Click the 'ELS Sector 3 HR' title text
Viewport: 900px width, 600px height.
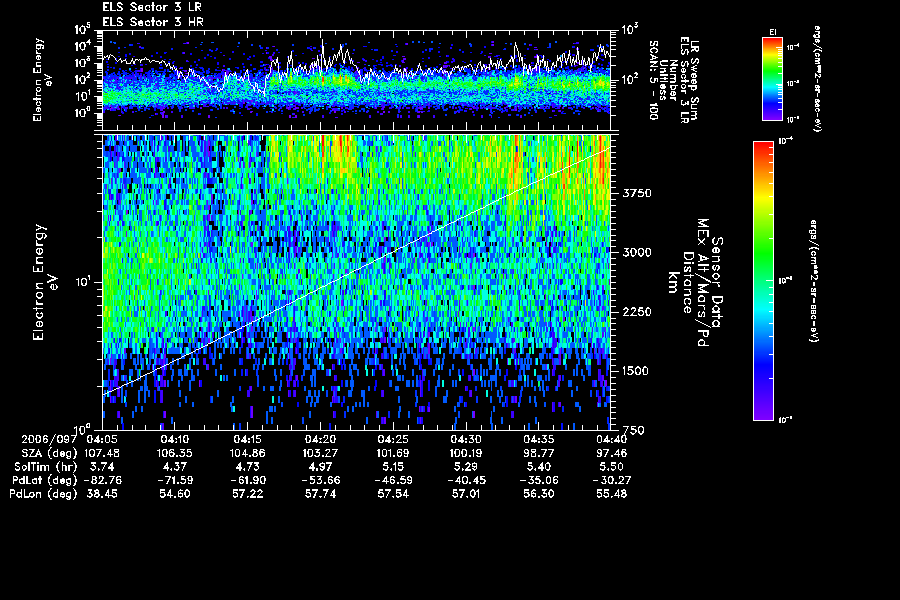[153, 22]
